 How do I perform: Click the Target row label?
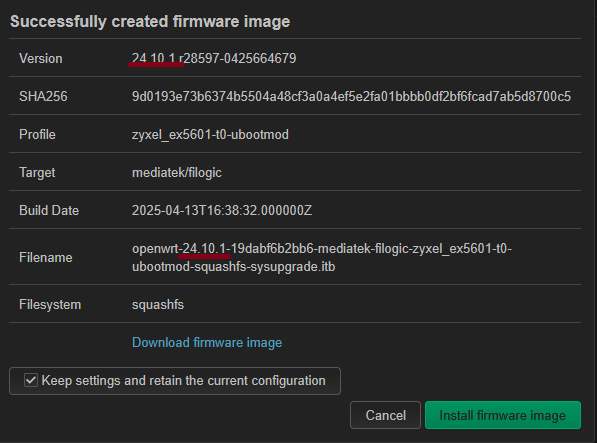[37, 172]
